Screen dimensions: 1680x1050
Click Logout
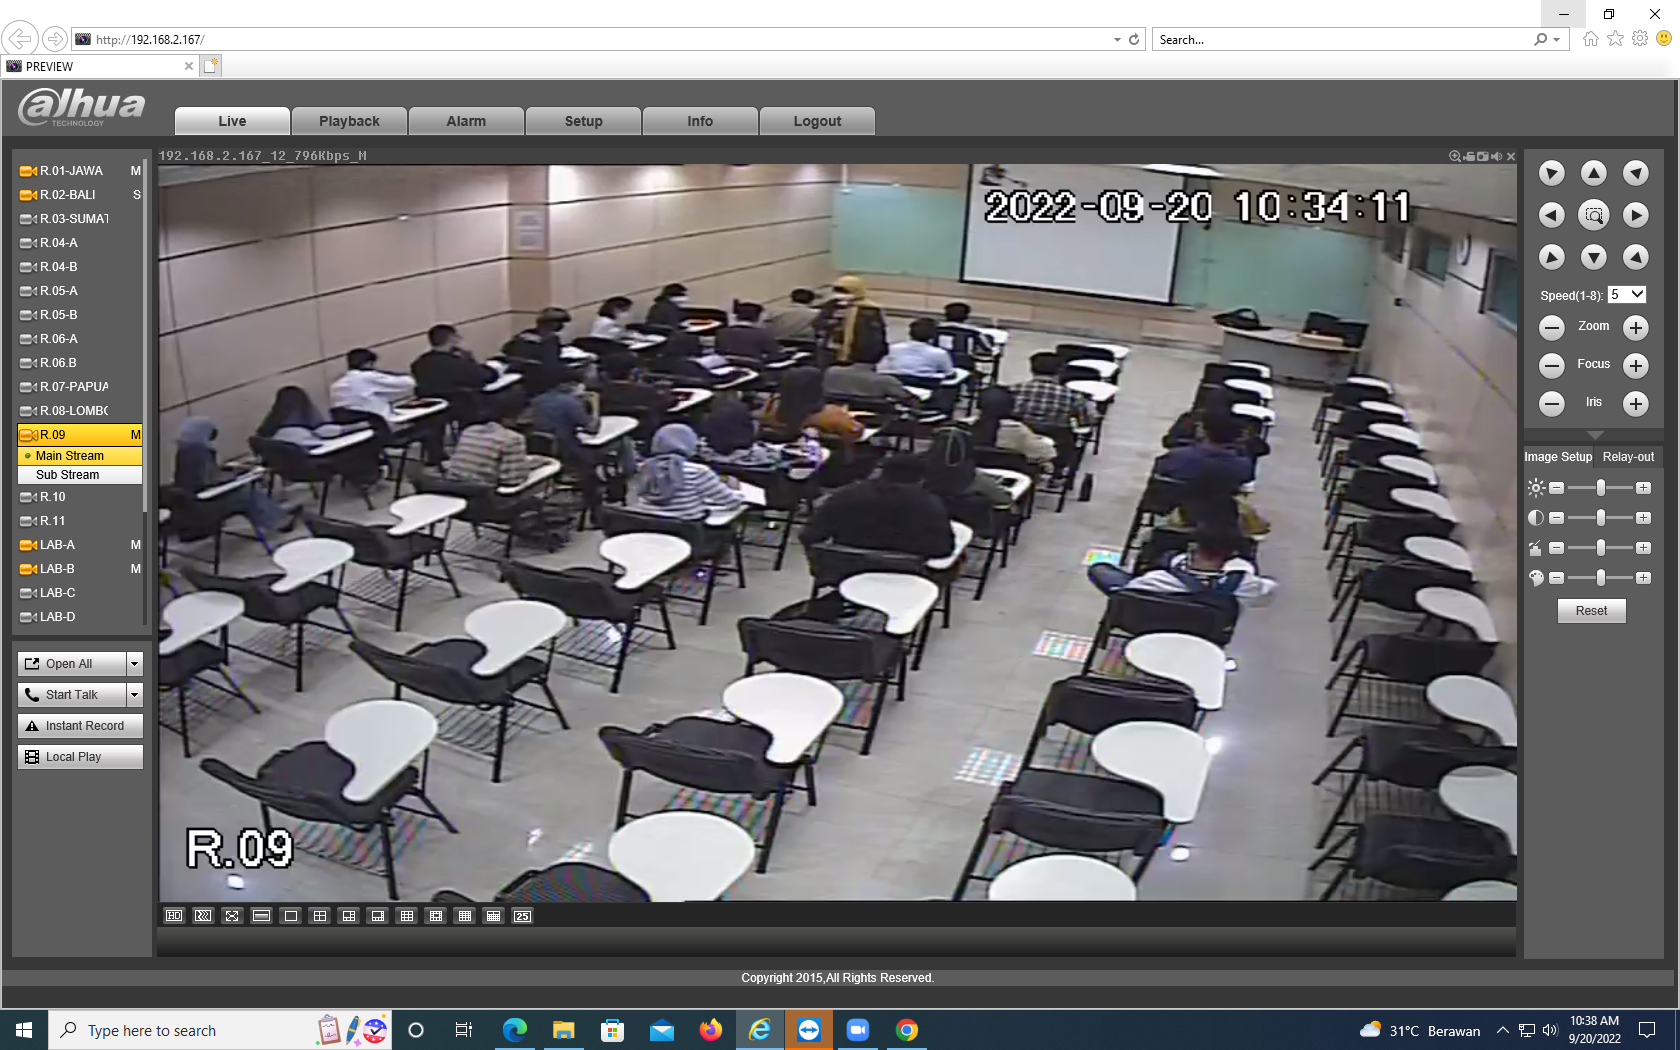click(x=817, y=121)
